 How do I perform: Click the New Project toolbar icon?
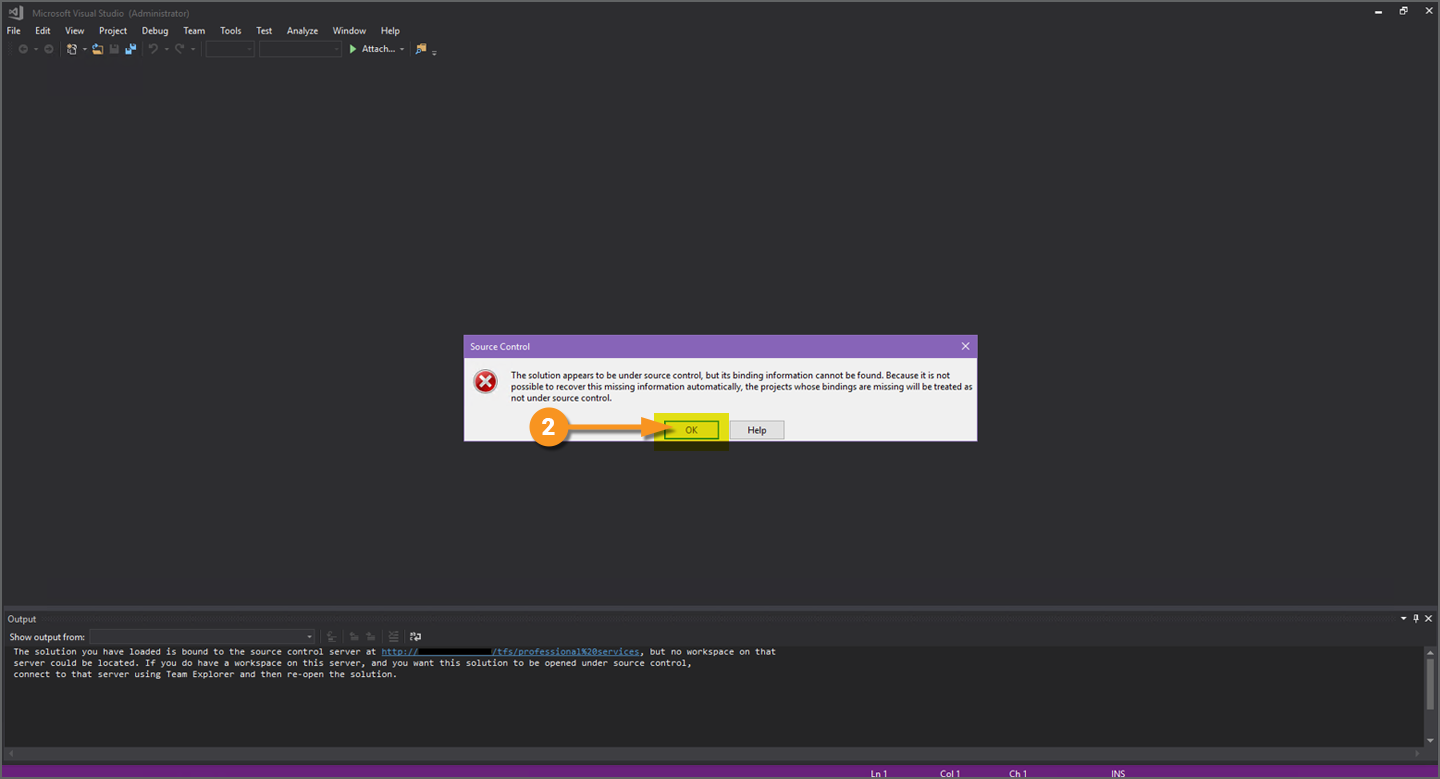coord(72,49)
